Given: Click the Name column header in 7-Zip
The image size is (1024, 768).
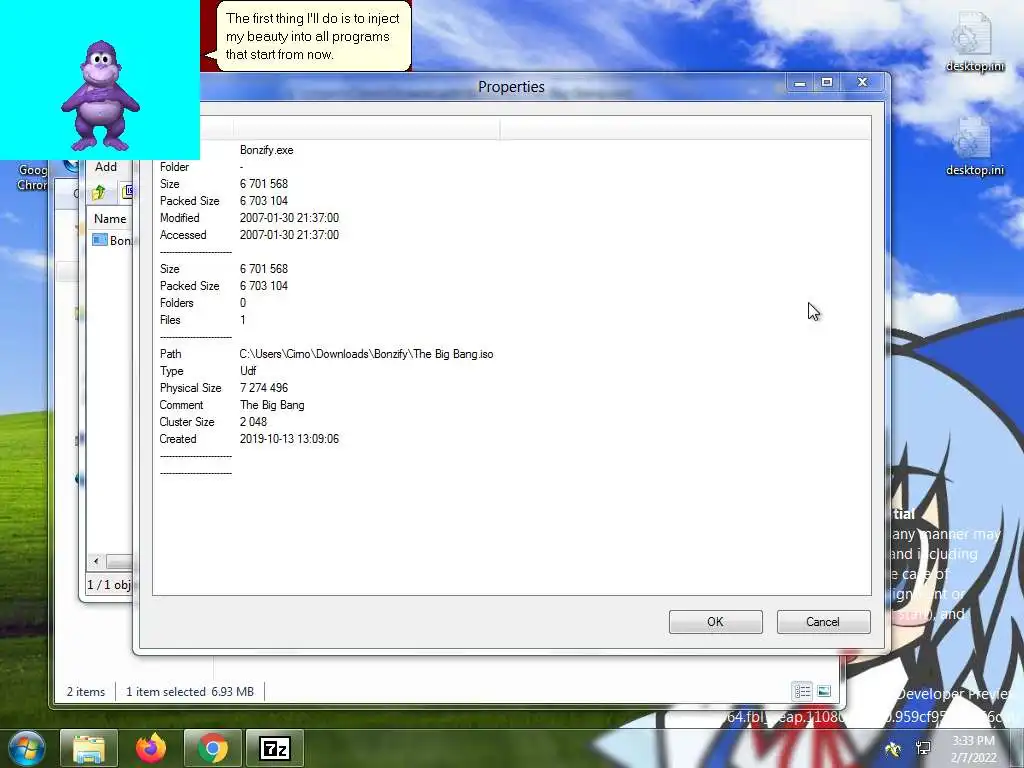Looking at the screenshot, I should pos(110,219).
